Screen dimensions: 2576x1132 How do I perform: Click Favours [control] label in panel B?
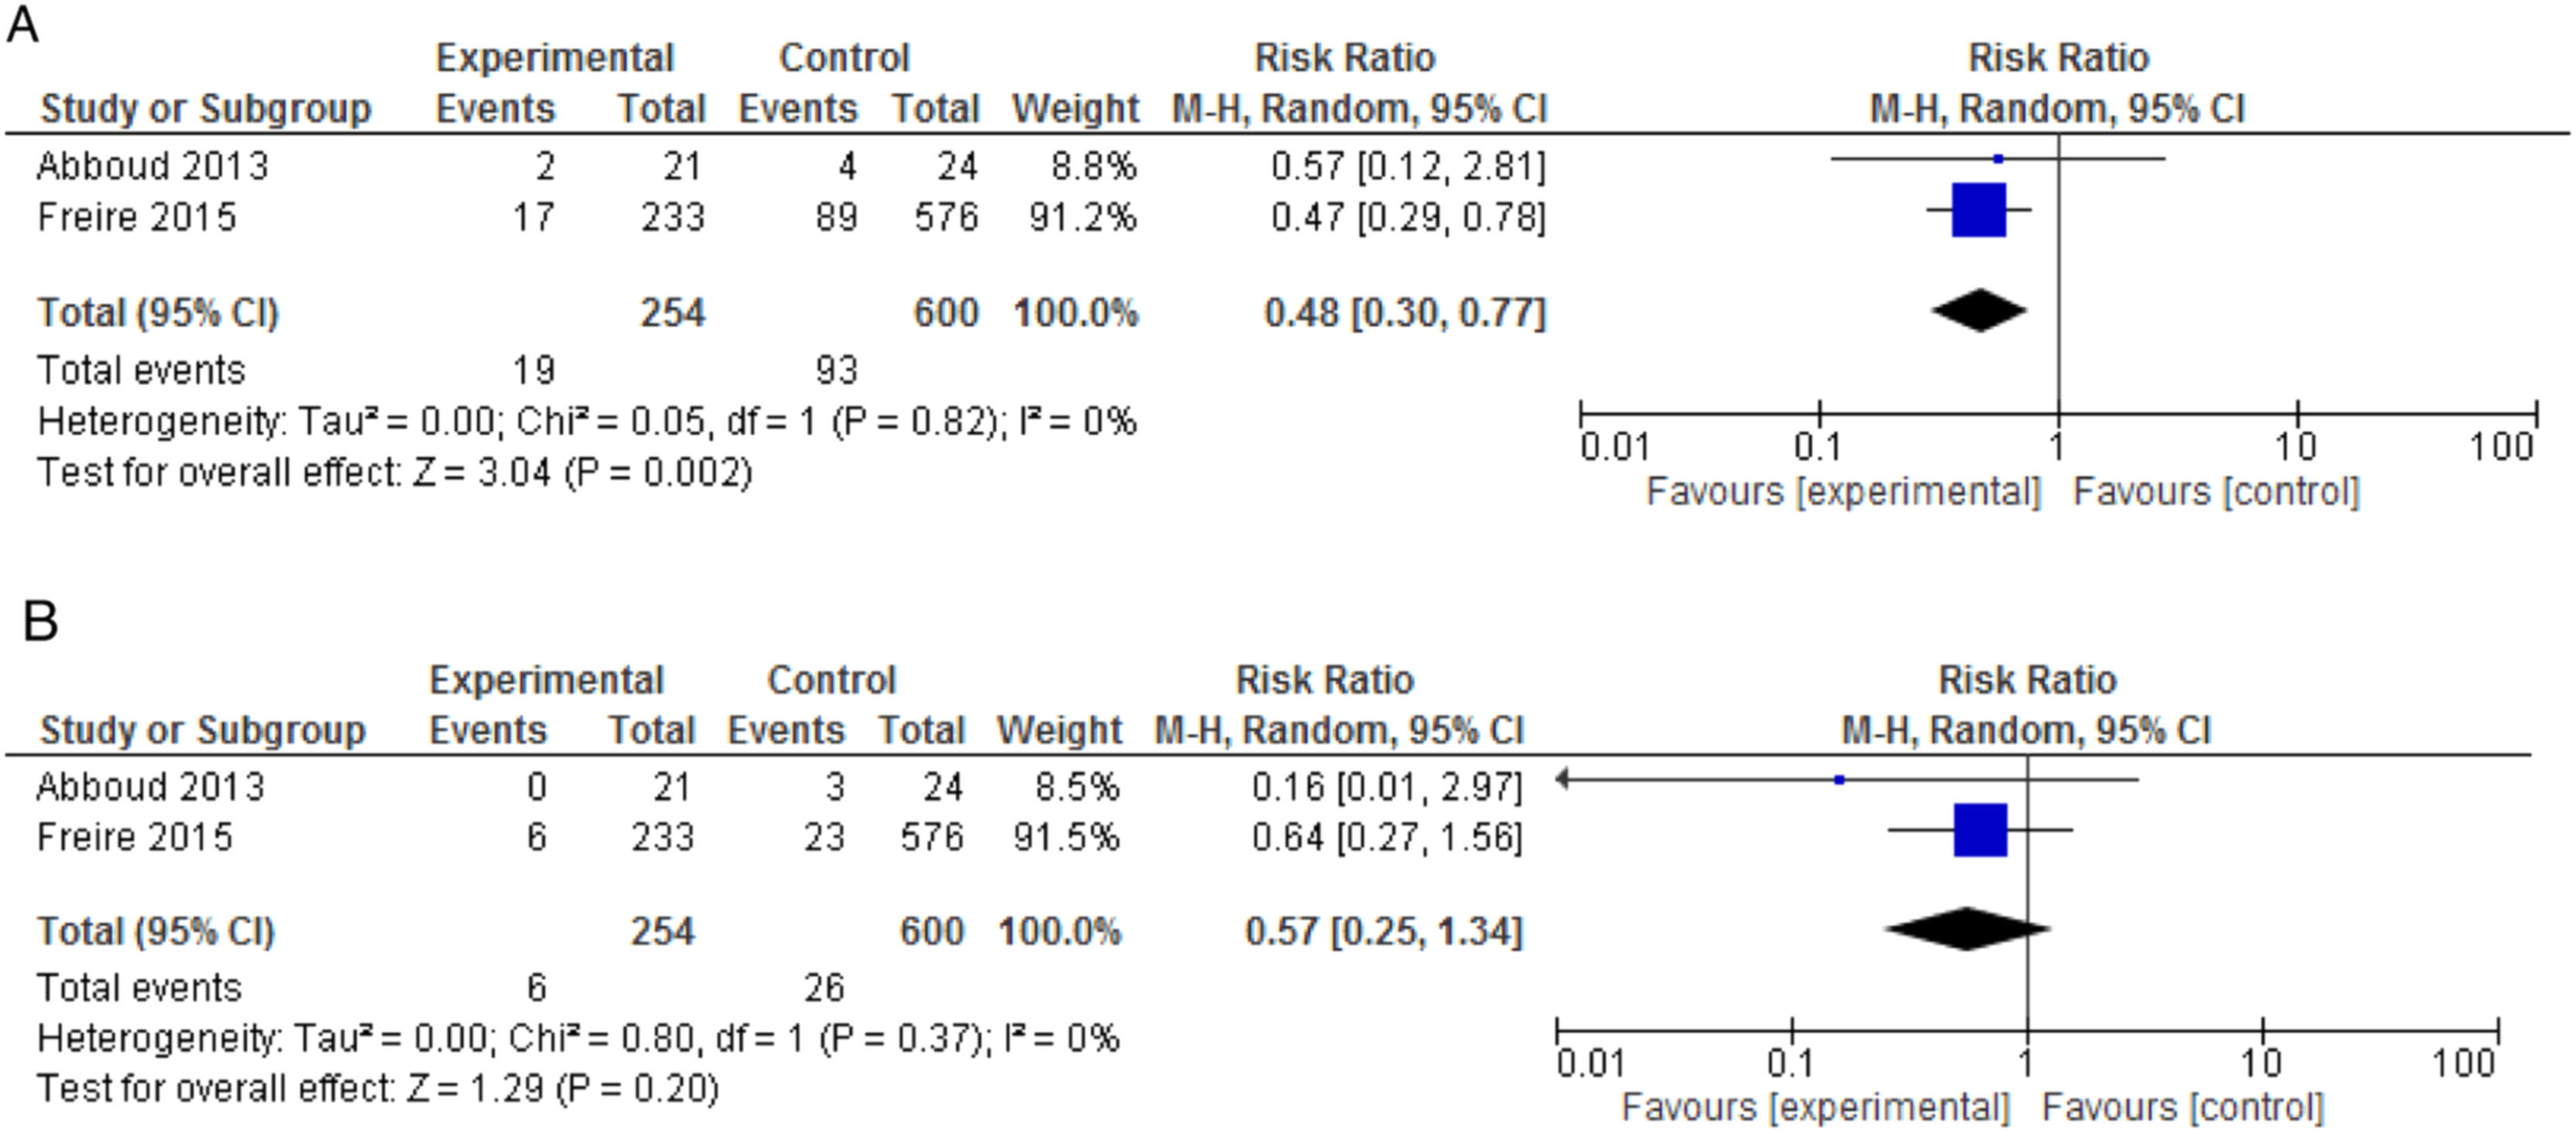(2182, 1107)
